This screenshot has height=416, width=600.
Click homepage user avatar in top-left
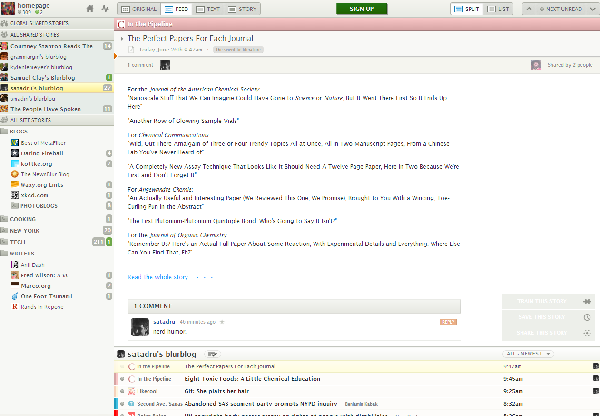[x=8, y=8]
